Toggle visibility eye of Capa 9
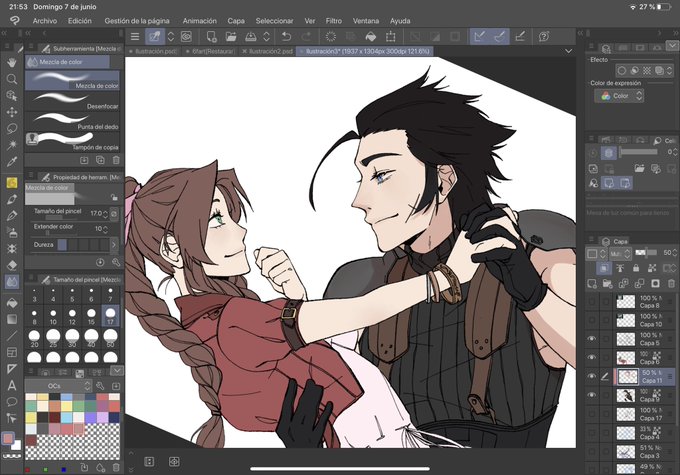Viewport: 680px width, 475px height. [592, 395]
